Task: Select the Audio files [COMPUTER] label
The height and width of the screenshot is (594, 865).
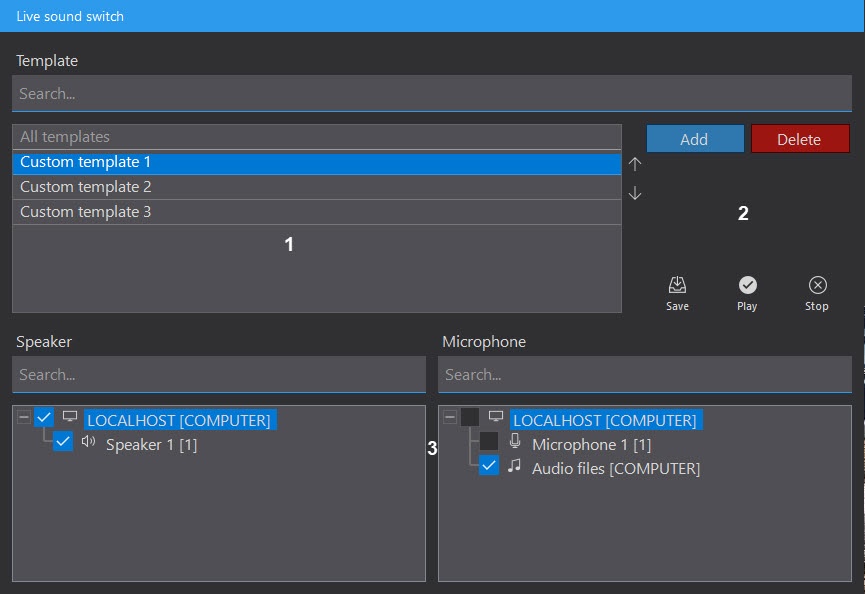Action: point(616,469)
